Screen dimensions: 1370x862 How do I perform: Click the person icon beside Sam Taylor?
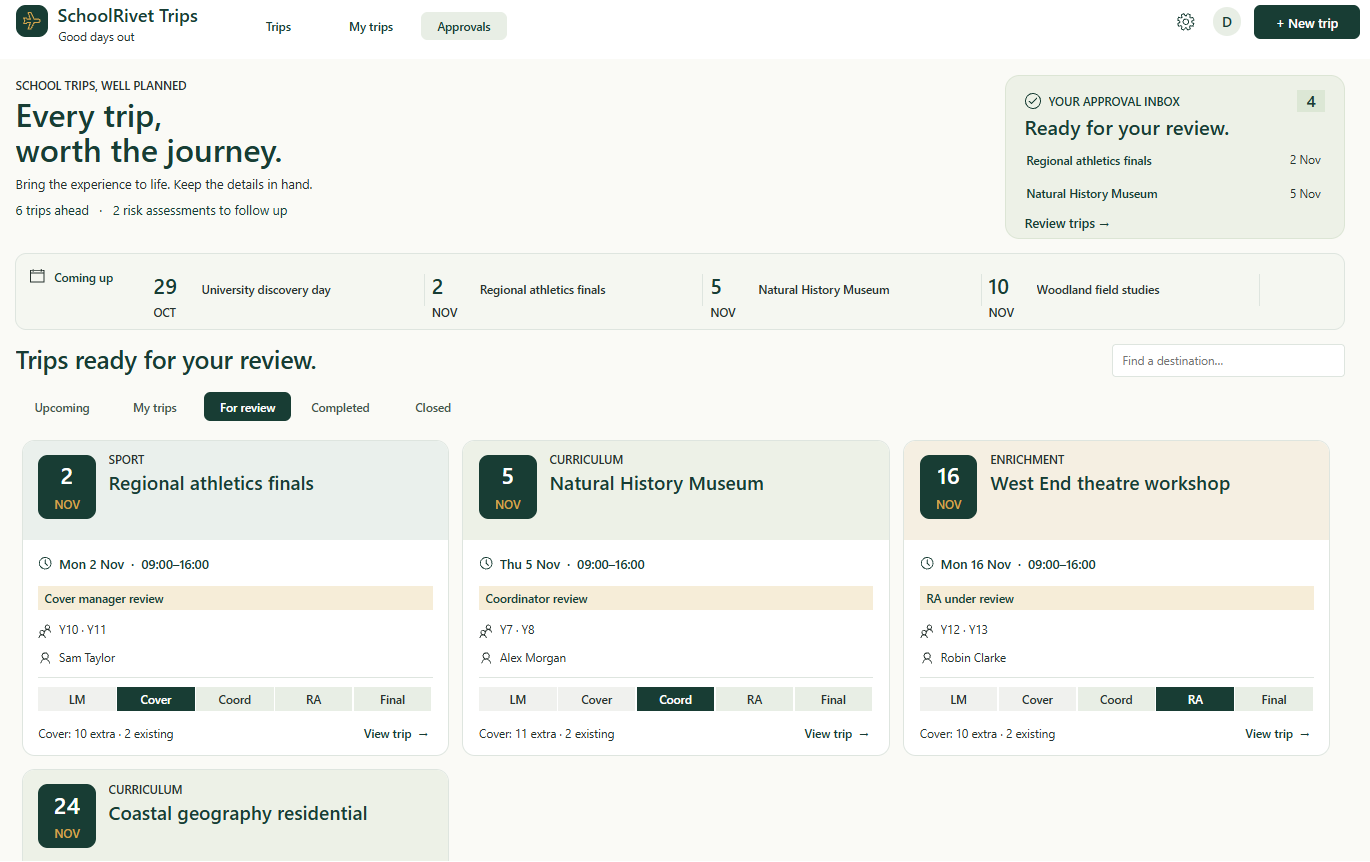(45, 658)
